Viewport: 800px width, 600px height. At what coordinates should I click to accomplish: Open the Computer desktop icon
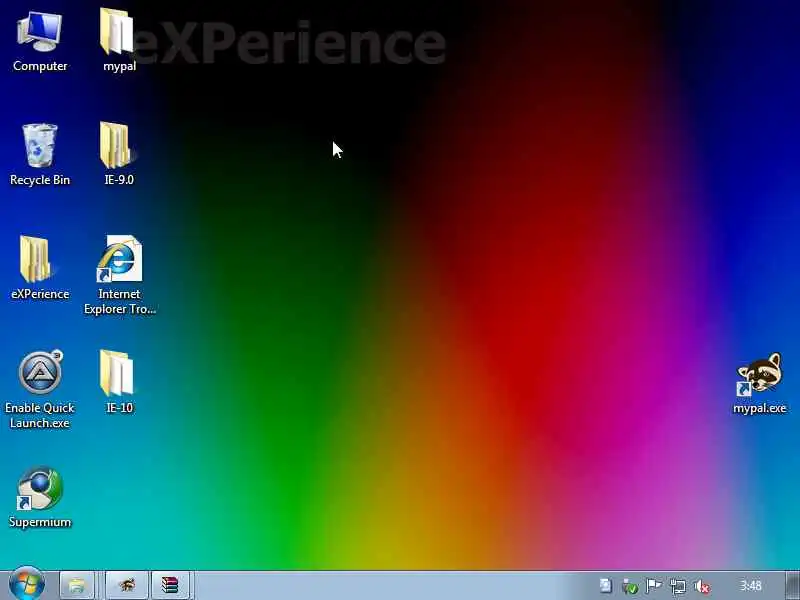(x=40, y=42)
